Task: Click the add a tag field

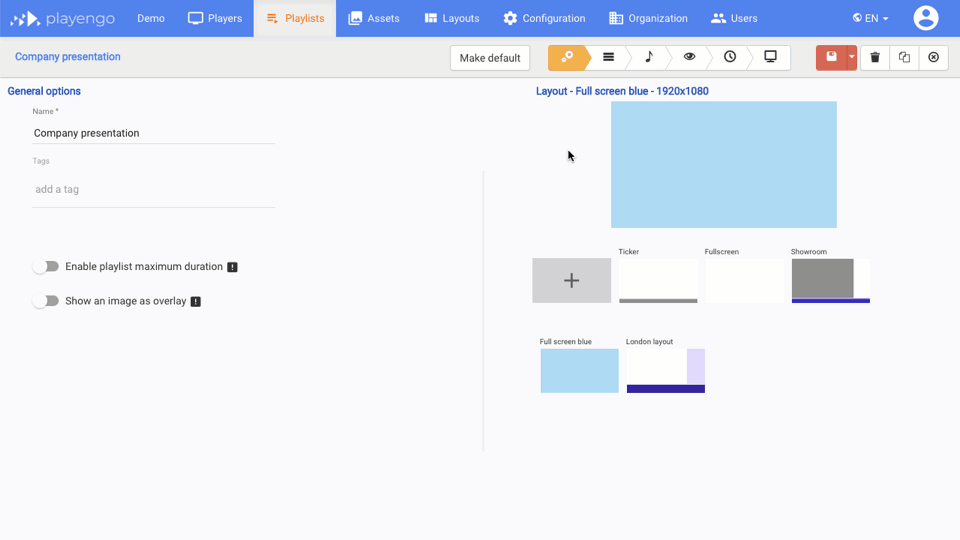Action: (x=154, y=189)
